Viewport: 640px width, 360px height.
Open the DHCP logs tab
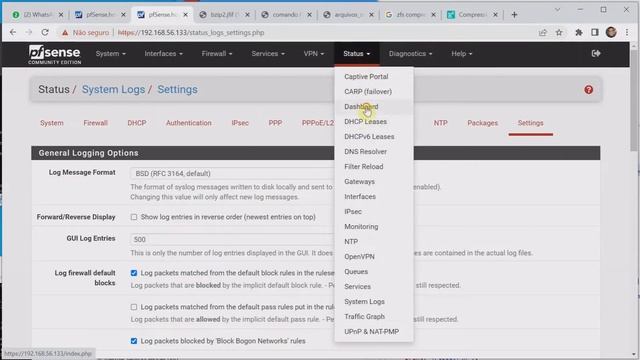[137, 123]
